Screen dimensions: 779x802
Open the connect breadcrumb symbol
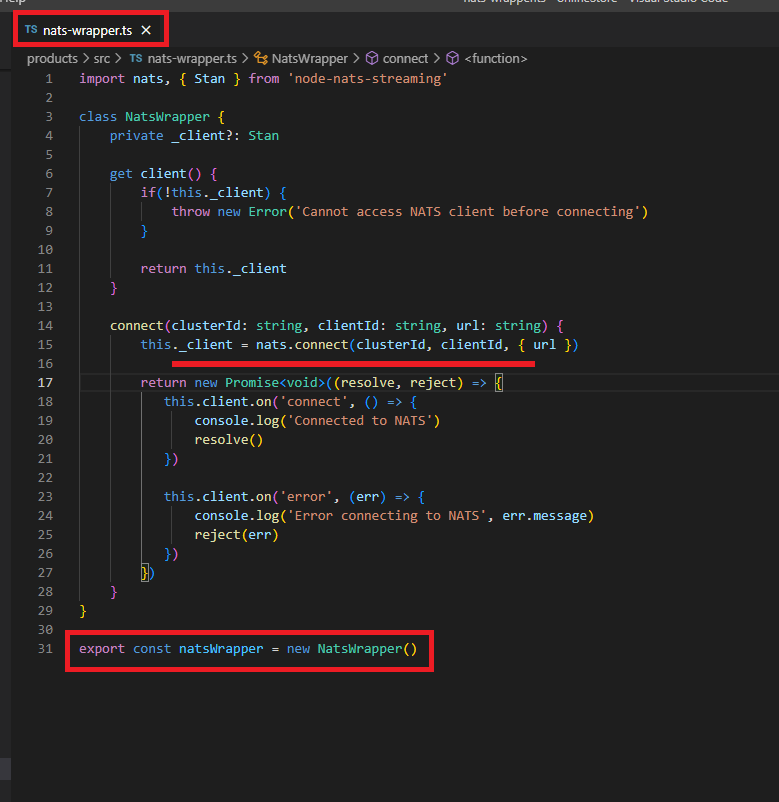(x=405, y=59)
